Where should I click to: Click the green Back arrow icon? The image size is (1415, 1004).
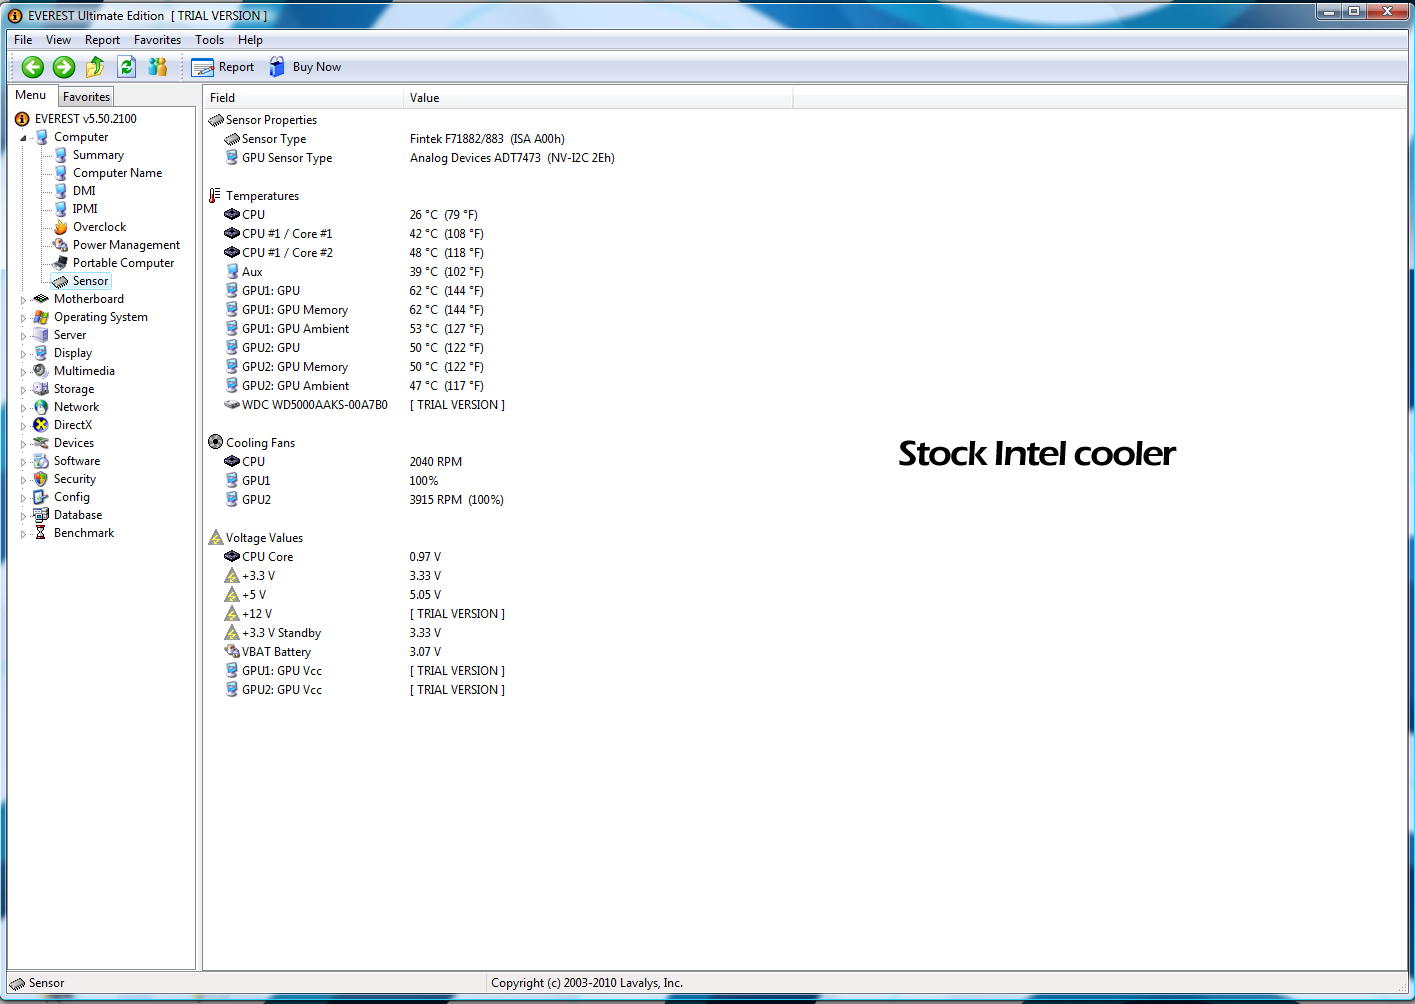(33, 67)
